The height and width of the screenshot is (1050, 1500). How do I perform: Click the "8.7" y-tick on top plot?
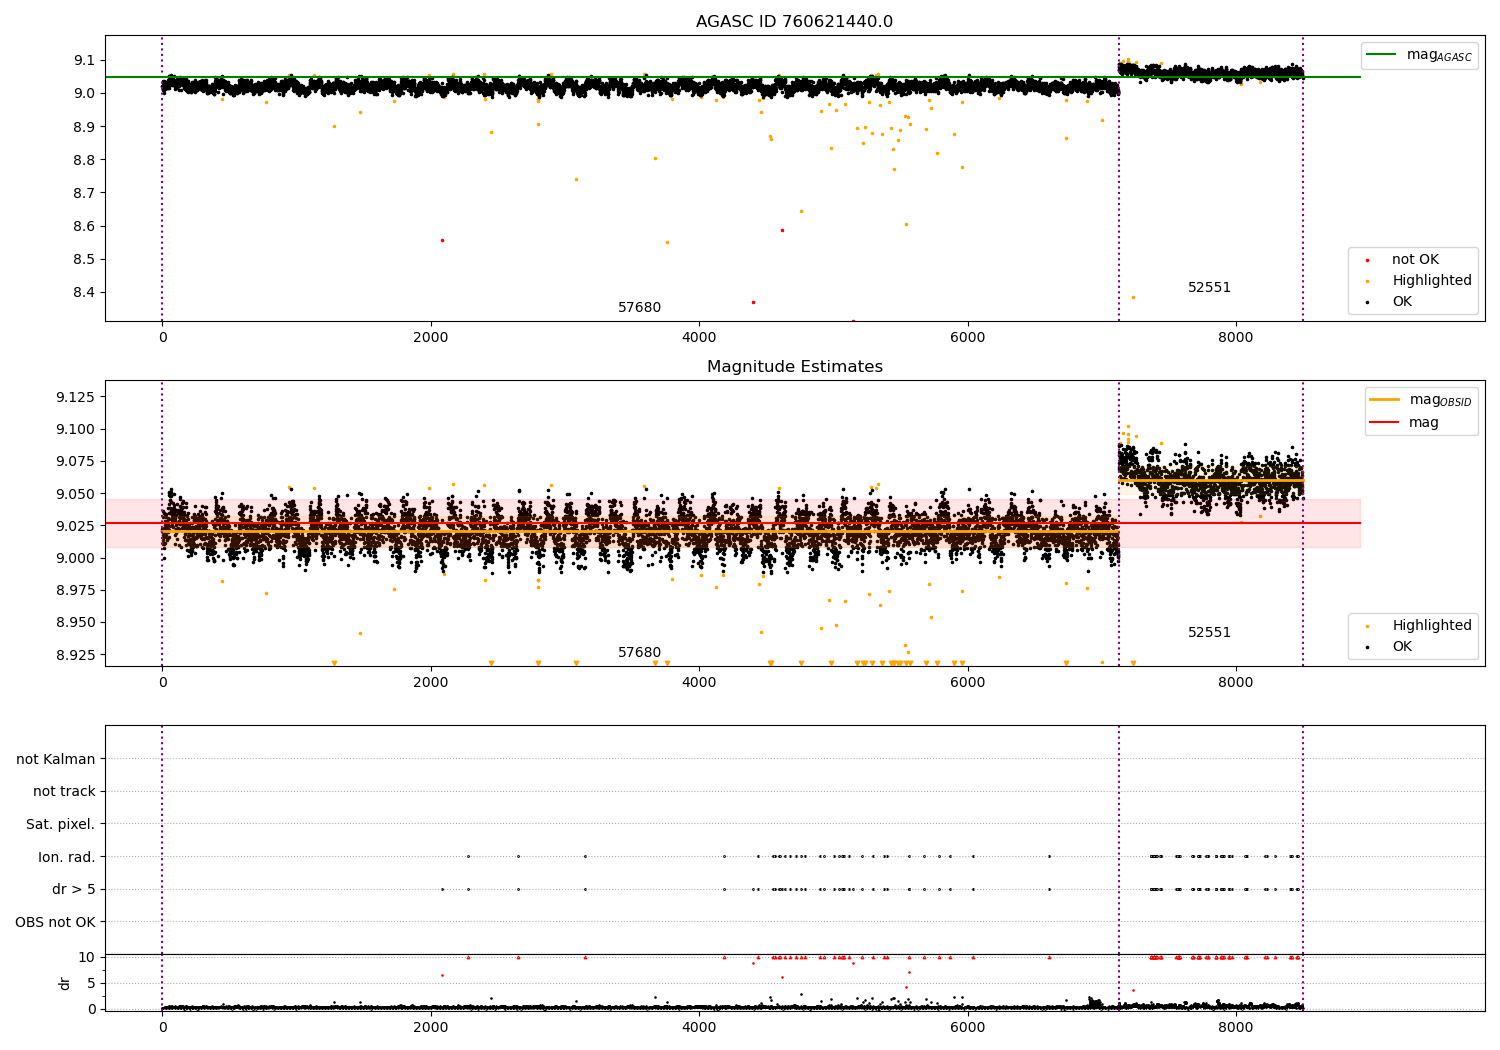(x=84, y=193)
